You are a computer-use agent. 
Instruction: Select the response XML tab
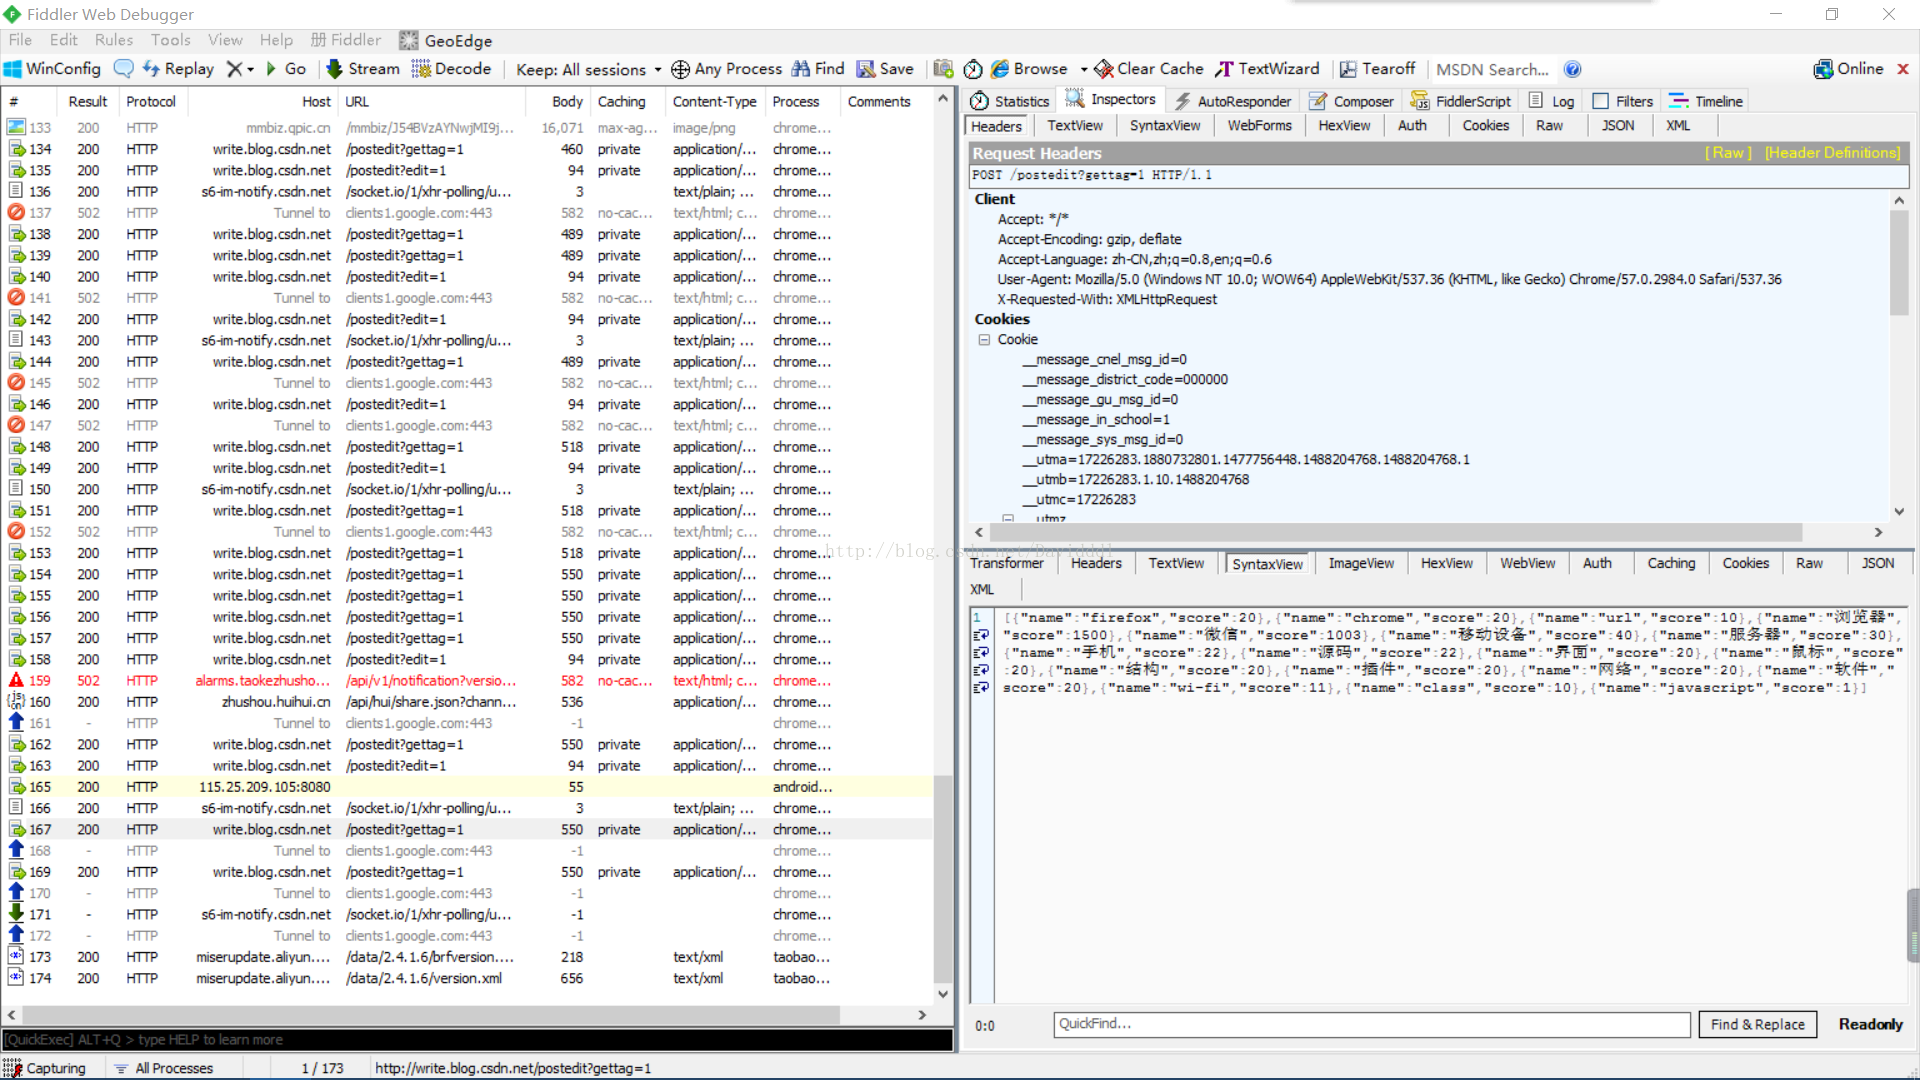coord(982,589)
